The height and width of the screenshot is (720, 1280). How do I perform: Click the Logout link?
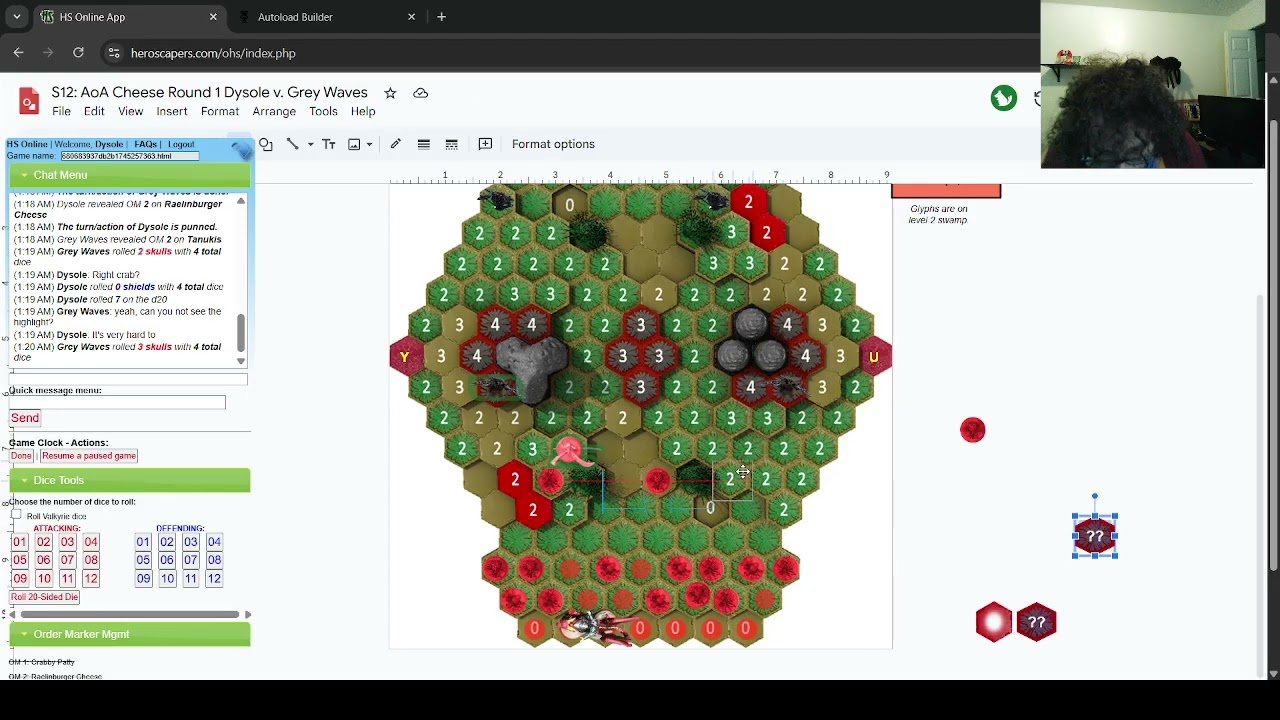(x=181, y=144)
